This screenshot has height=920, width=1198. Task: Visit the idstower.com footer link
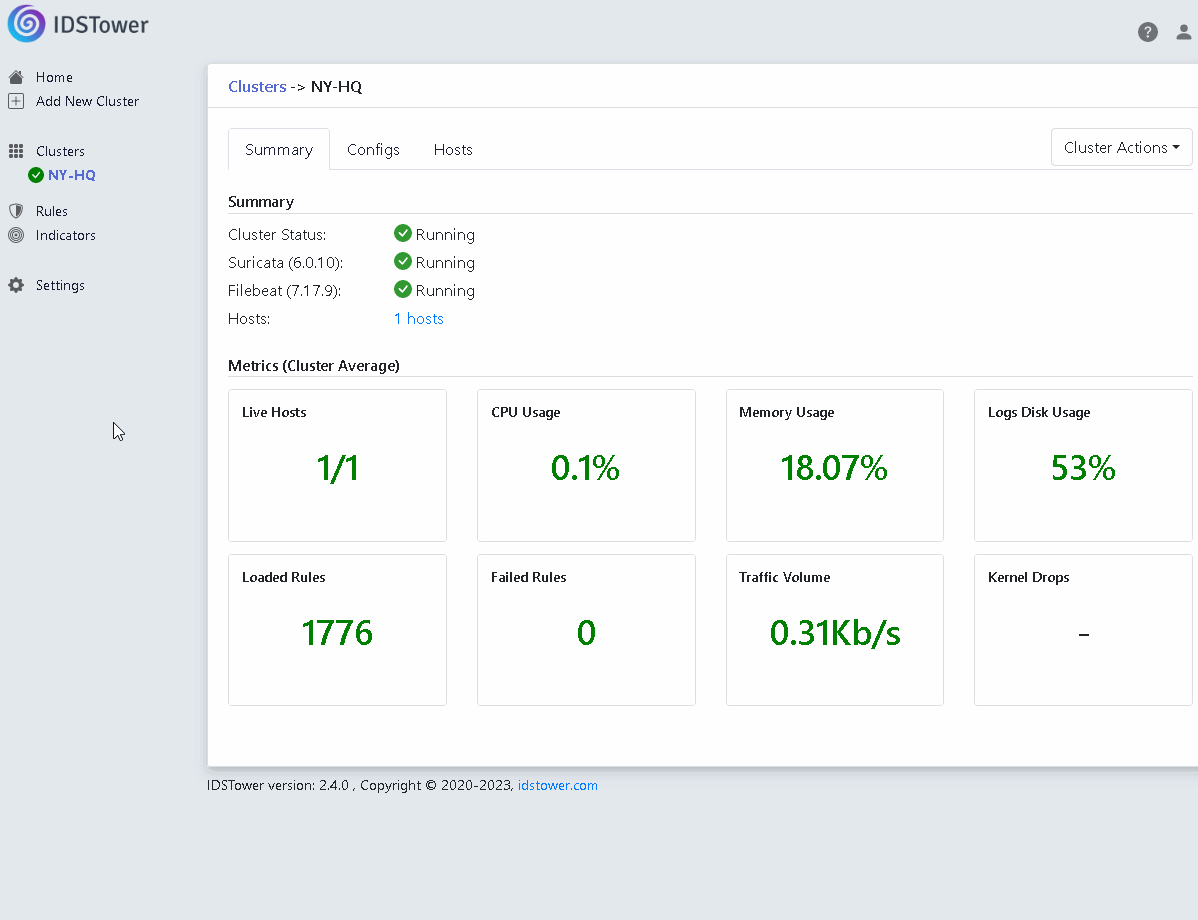pos(558,786)
